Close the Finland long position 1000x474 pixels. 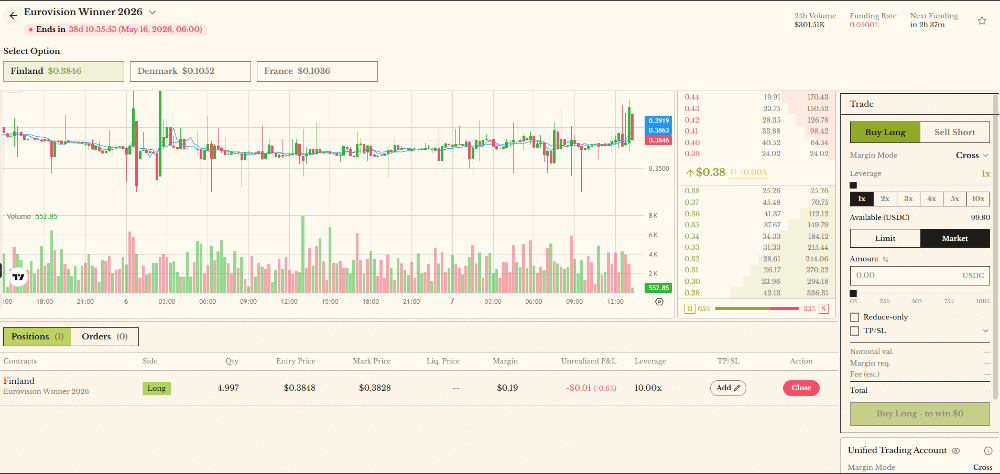pos(801,388)
